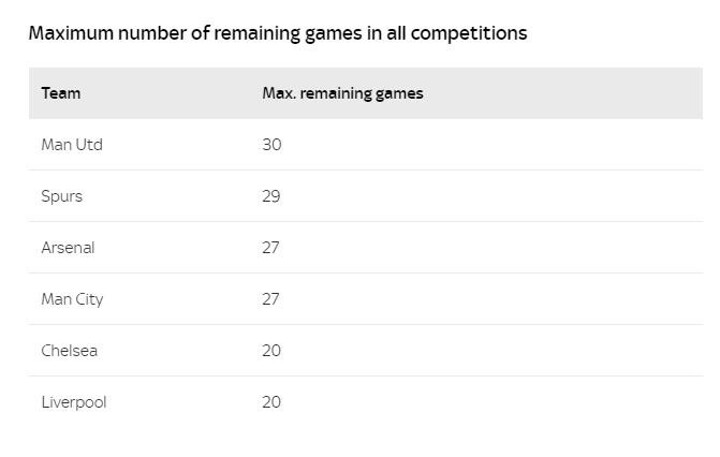Click the grey table header bar
Image resolution: width=720 pixels, height=457 pixels.
pos(366,93)
